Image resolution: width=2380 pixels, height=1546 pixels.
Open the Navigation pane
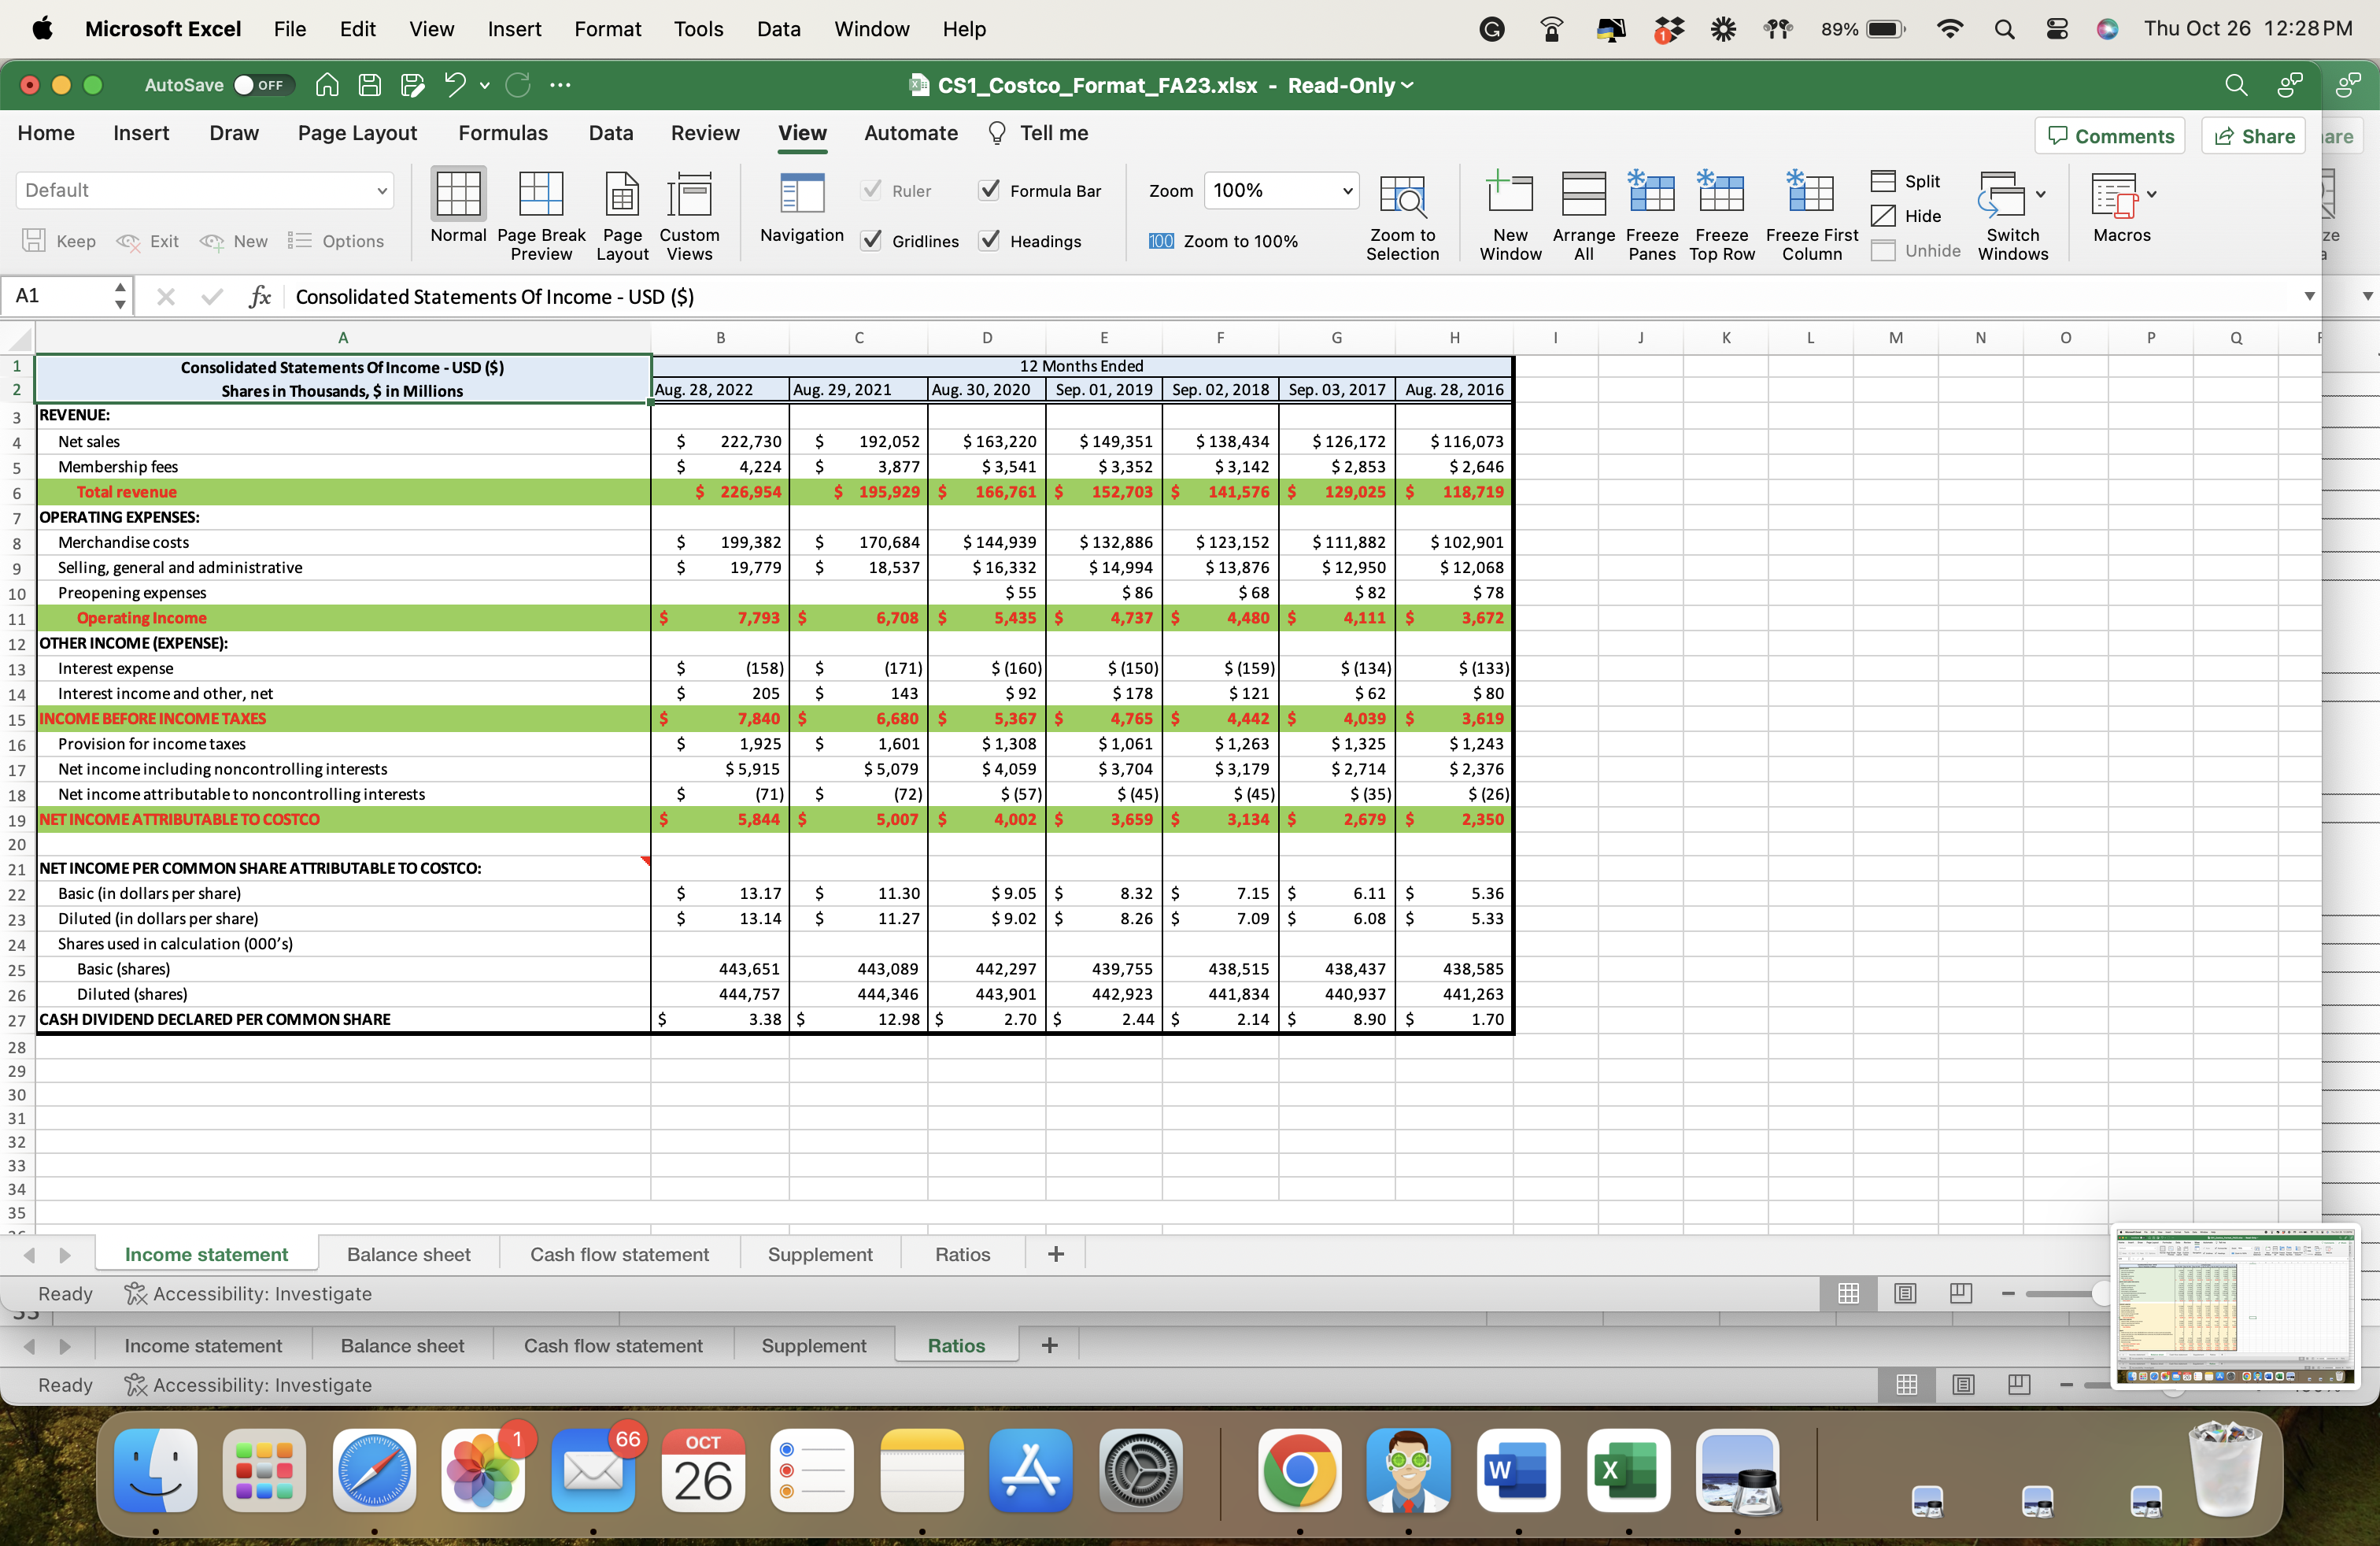pyautogui.click(x=801, y=206)
